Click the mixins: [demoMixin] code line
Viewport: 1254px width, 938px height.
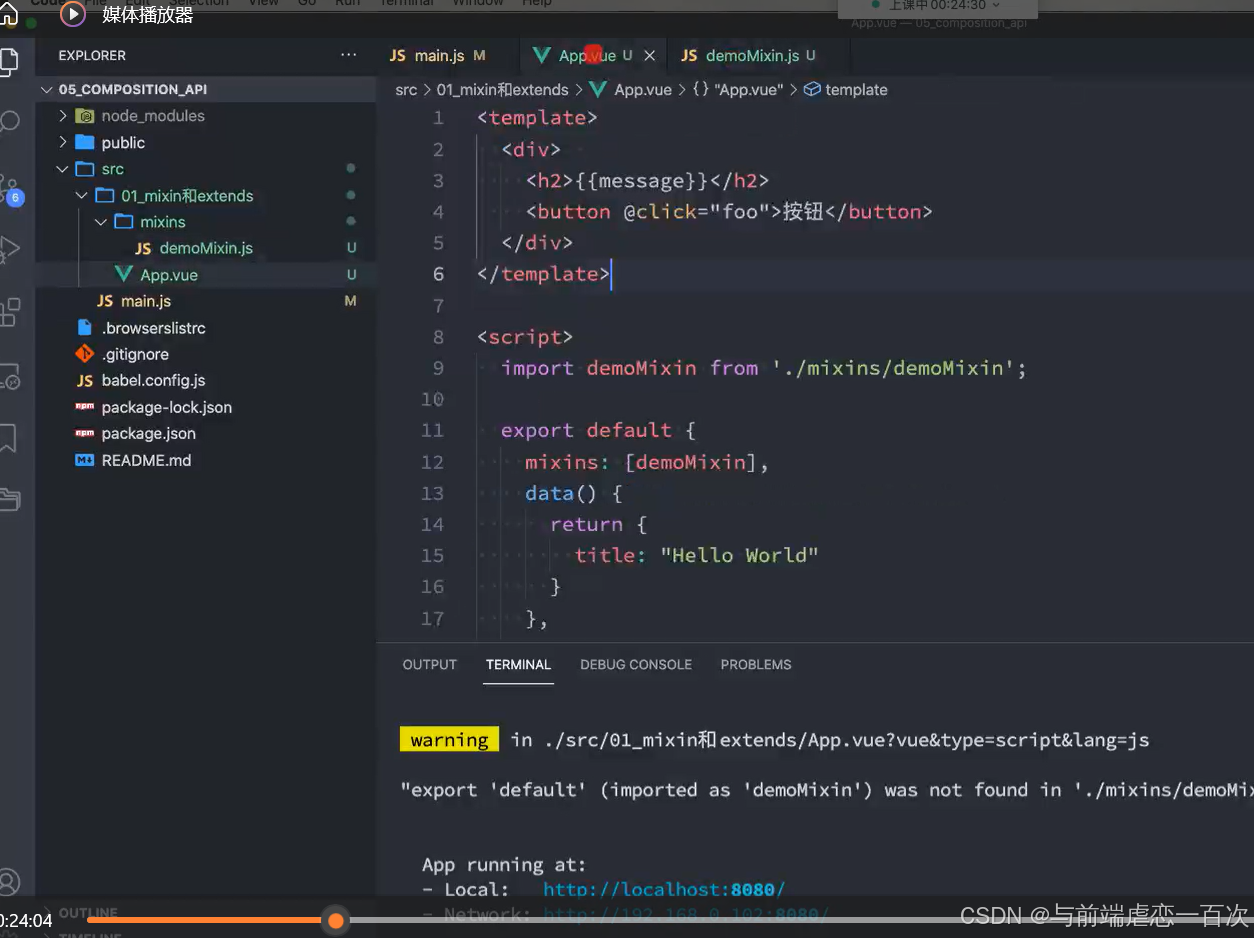[x=647, y=462]
